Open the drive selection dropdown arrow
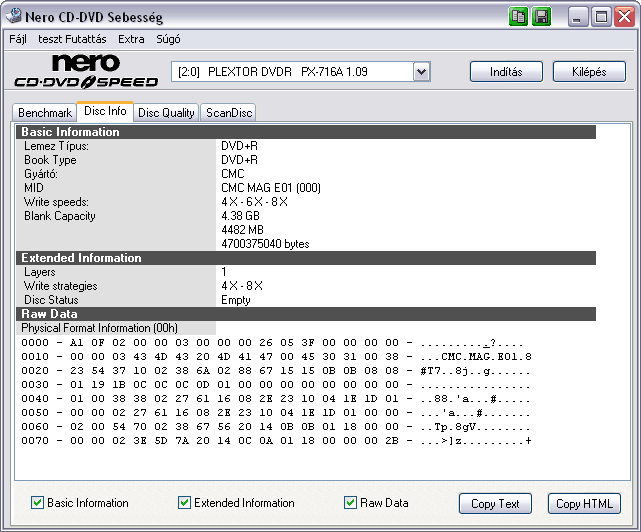 click(x=421, y=72)
